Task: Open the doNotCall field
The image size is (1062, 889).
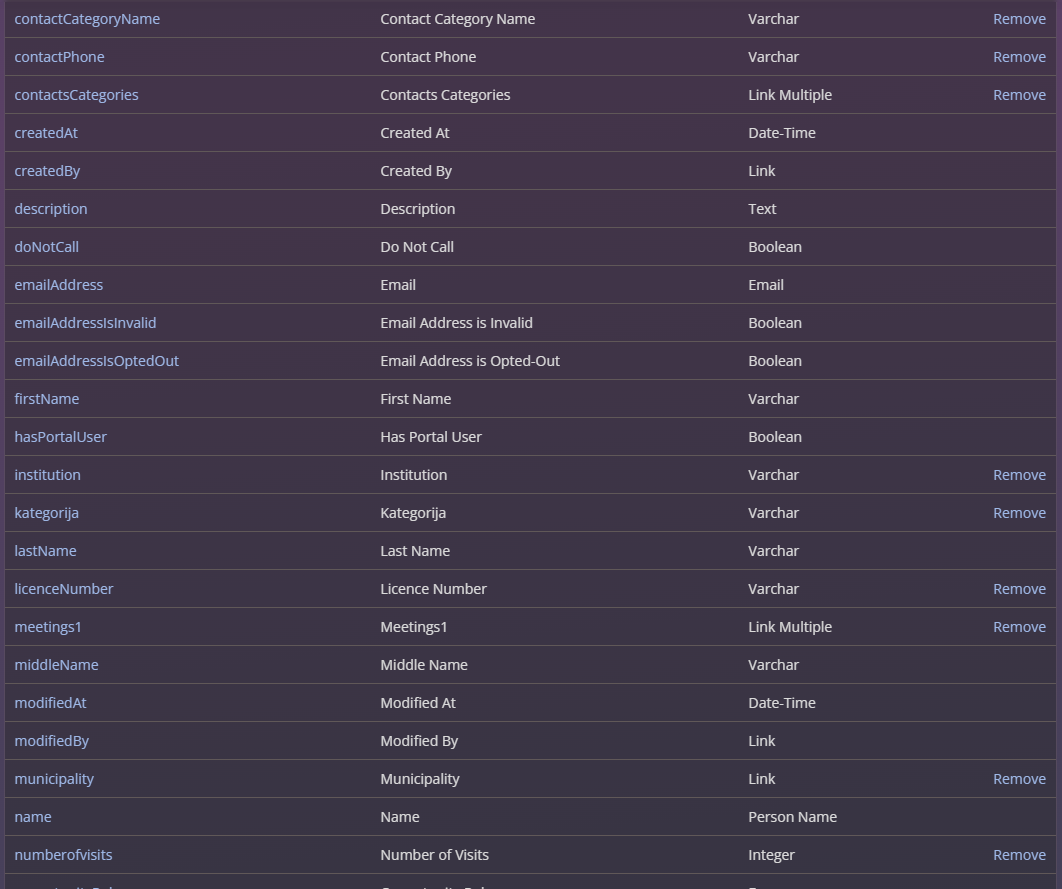Action: pyautogui.click(x=46, y=247)
